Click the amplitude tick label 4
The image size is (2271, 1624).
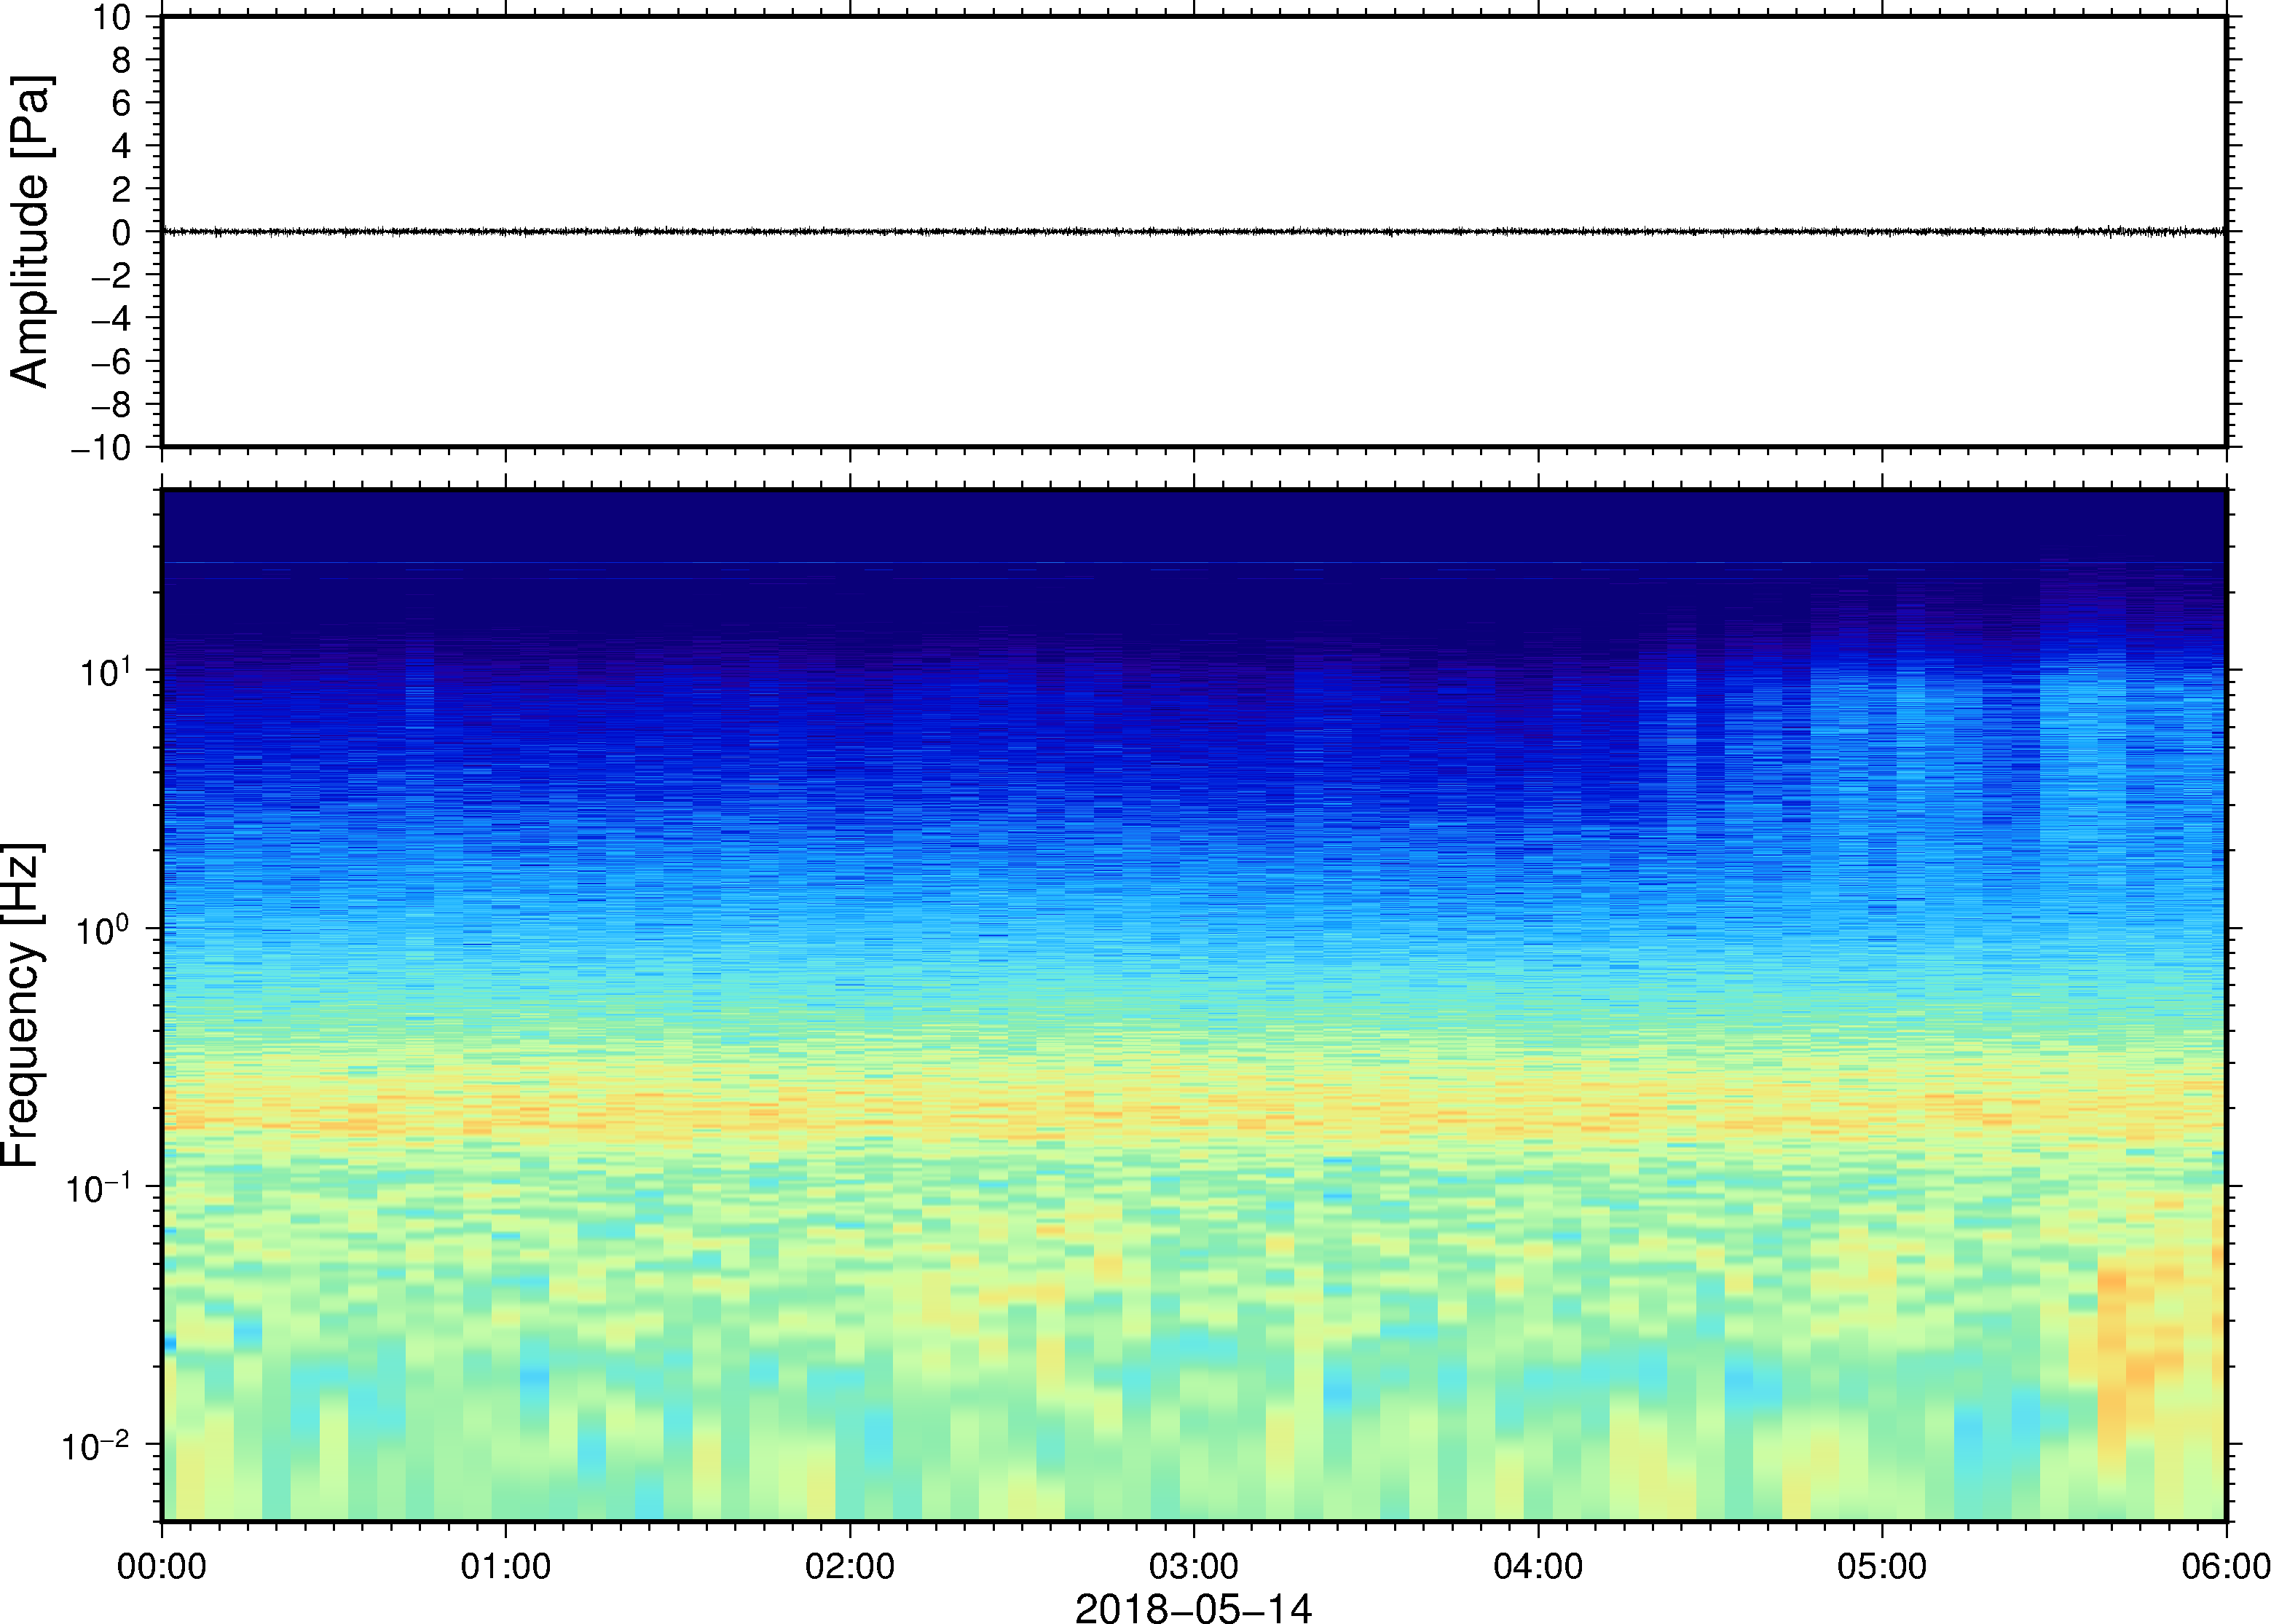pos(121,146)
